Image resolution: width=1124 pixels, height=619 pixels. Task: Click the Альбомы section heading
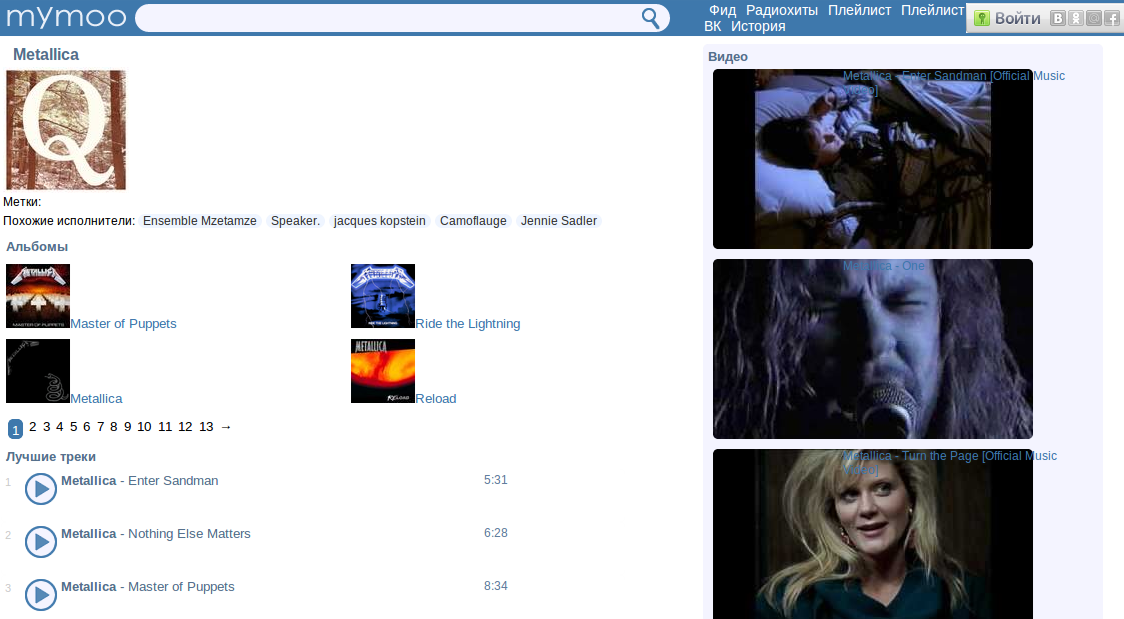[37, 246]
